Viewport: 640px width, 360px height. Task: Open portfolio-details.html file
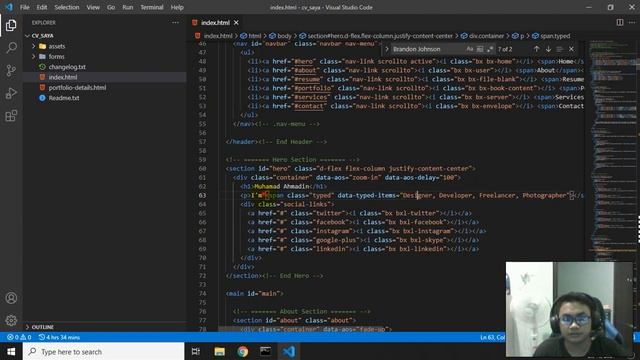pos(77,87)
